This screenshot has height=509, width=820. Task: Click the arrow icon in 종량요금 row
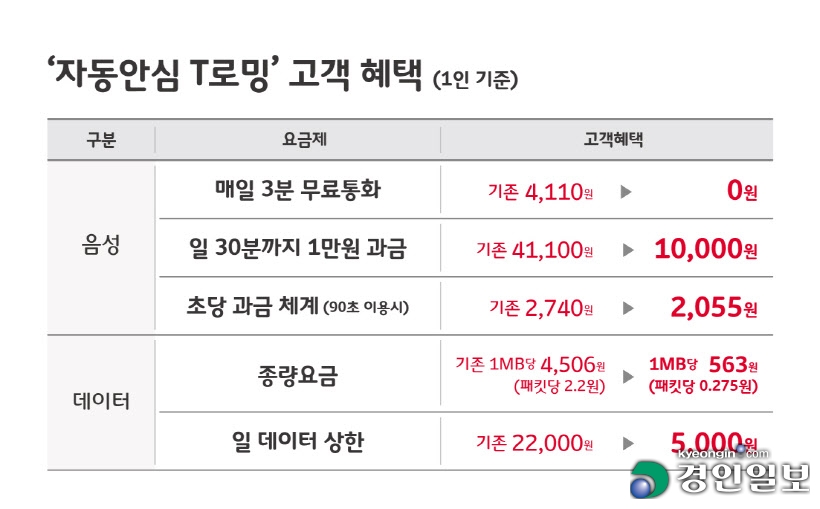628,376
